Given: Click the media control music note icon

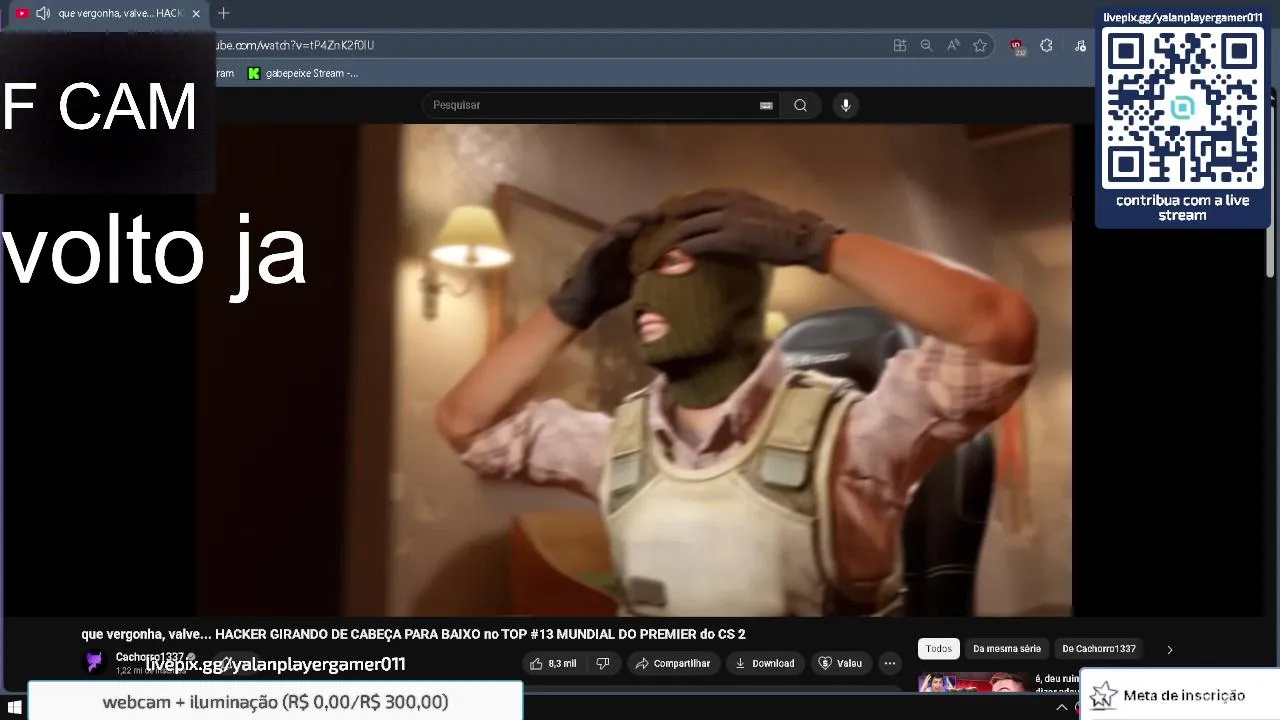Looking at the screenshot, I should click(x=1080, y=45).
